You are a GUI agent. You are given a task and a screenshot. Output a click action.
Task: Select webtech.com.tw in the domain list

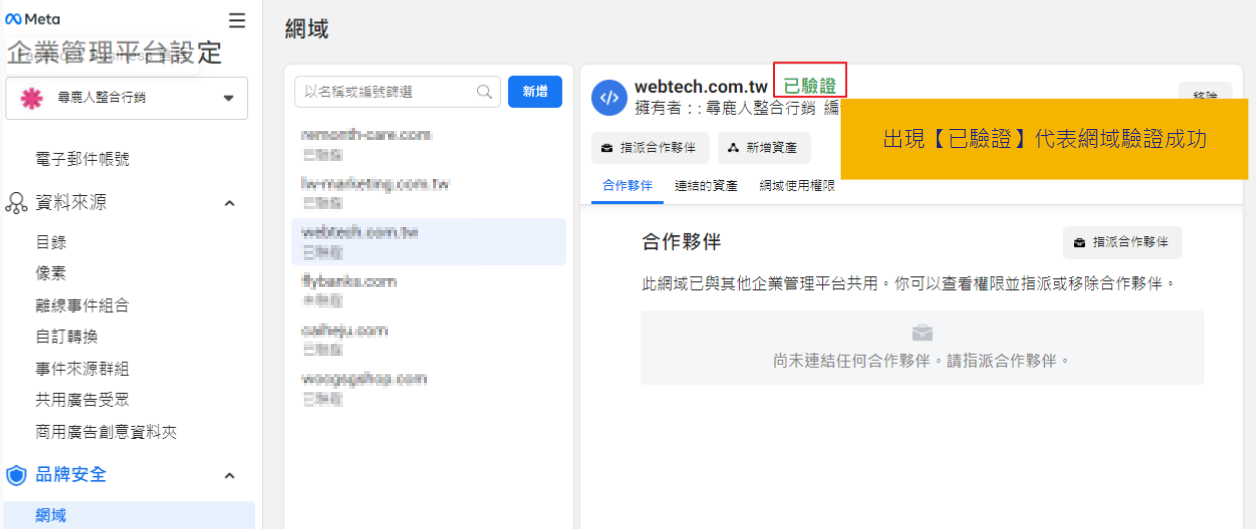click(x=428, y=241)
